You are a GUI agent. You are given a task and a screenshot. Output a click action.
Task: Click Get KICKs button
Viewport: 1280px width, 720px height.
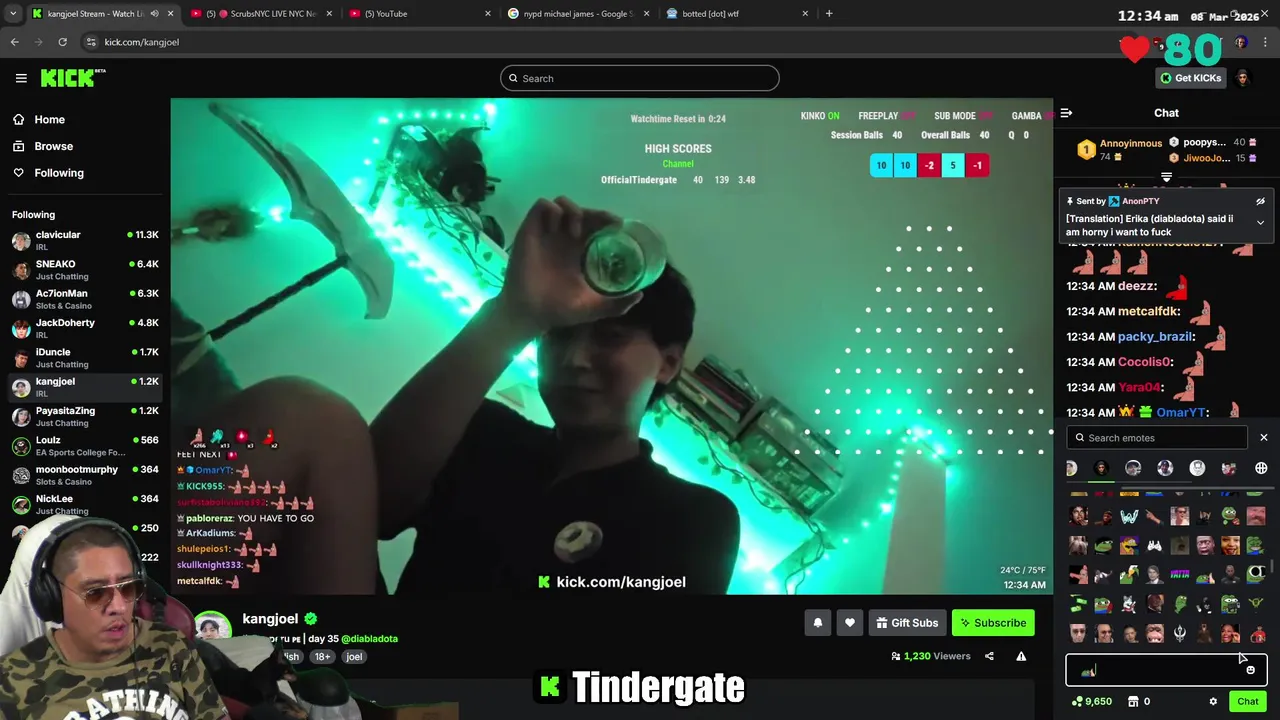[x=1190, y=78]
